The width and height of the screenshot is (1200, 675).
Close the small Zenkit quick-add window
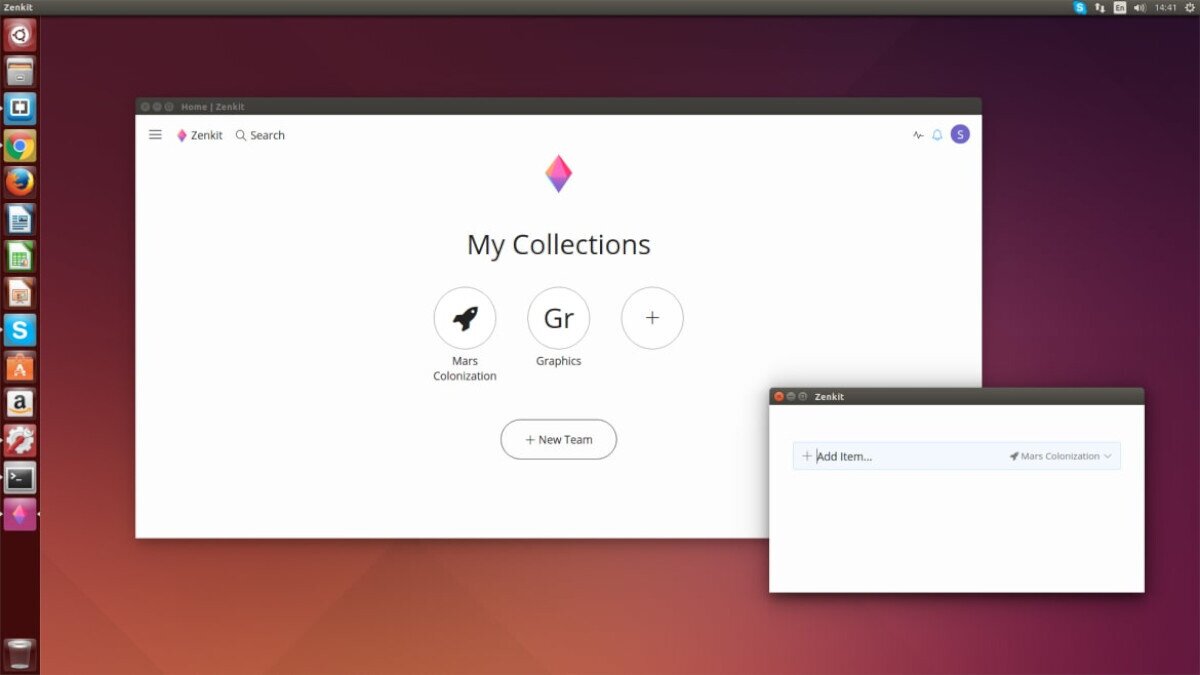pos(779,397)
